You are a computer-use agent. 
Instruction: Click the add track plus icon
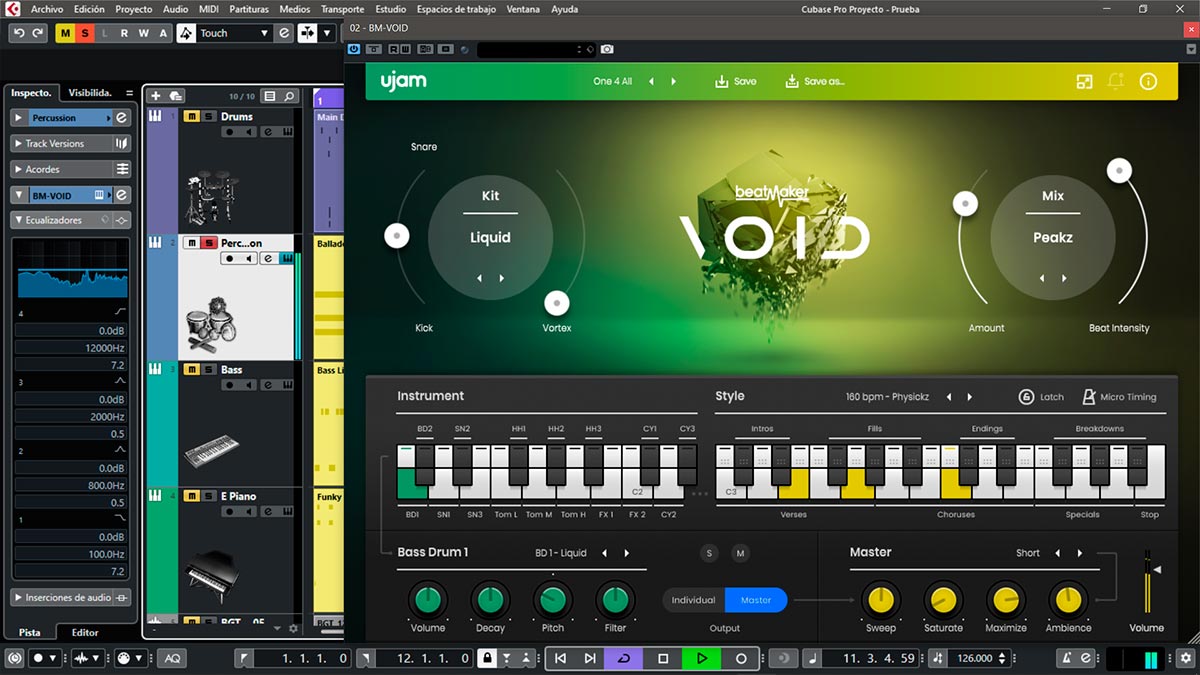pos(155,96)
